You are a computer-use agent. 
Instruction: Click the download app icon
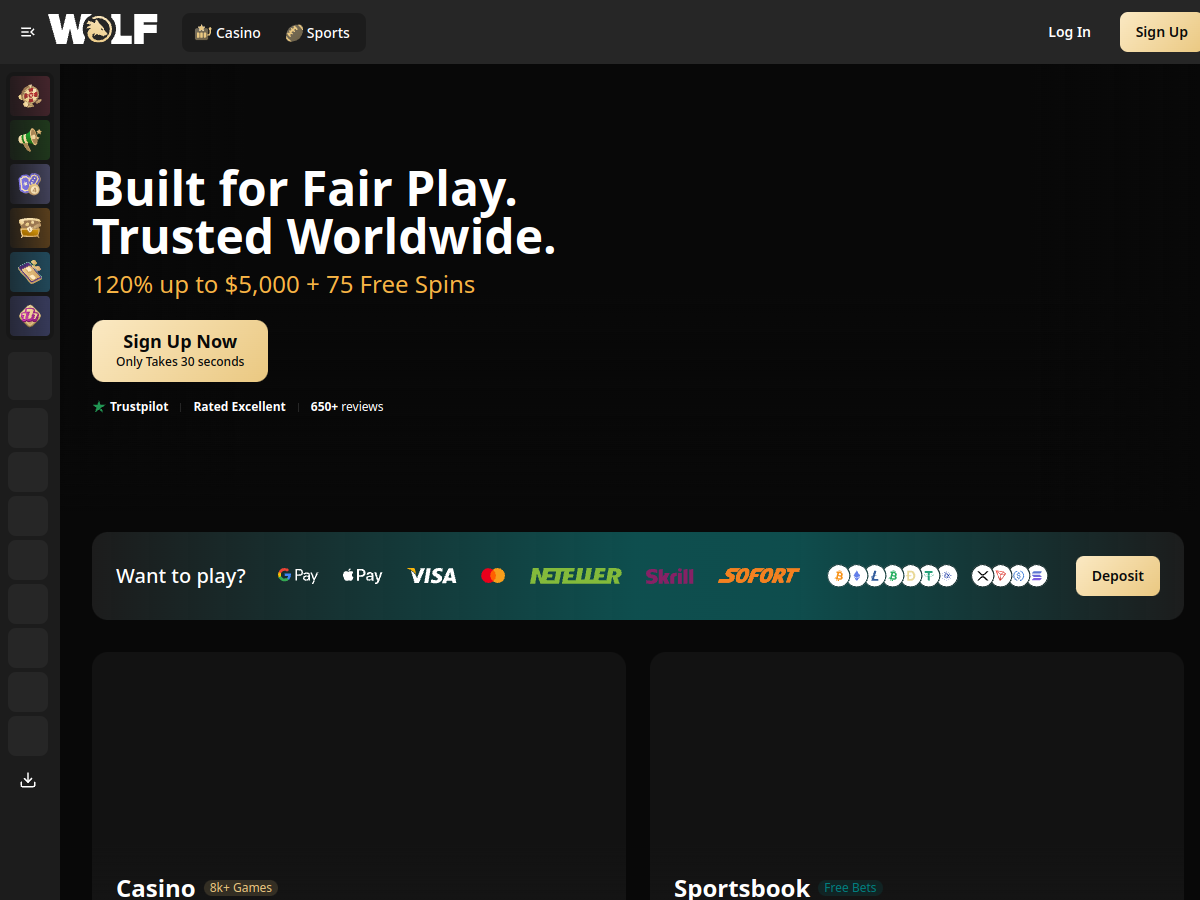coord(28,780)
